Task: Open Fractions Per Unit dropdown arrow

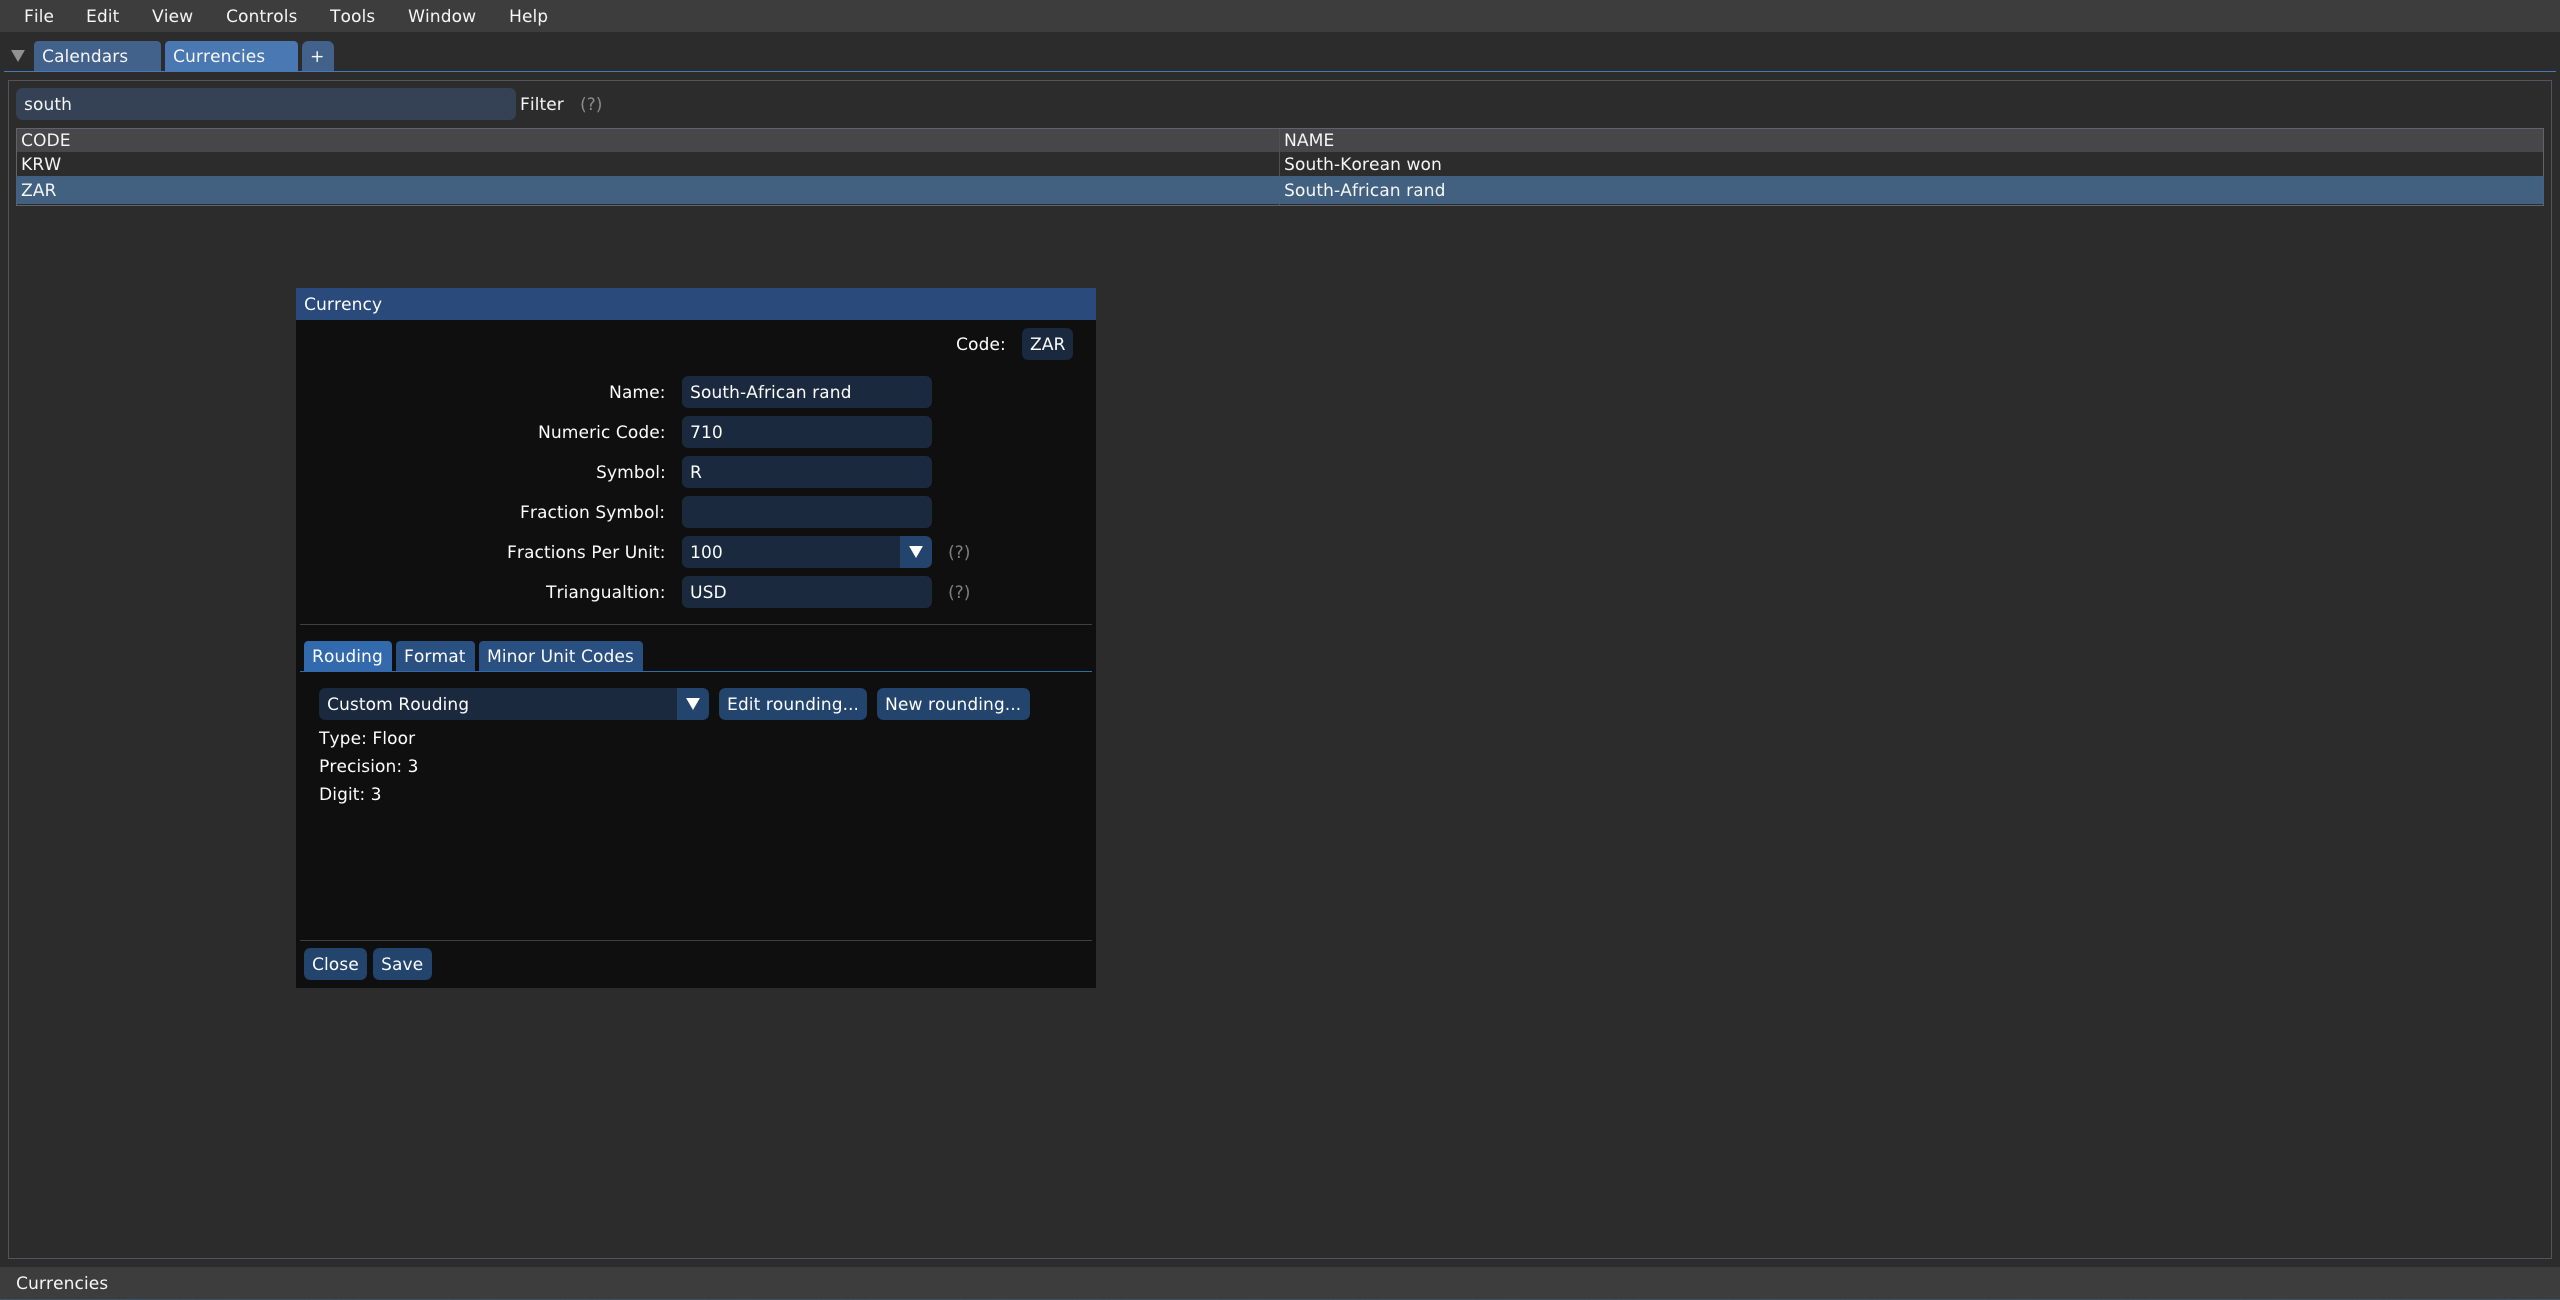Action: coord(915,552)
